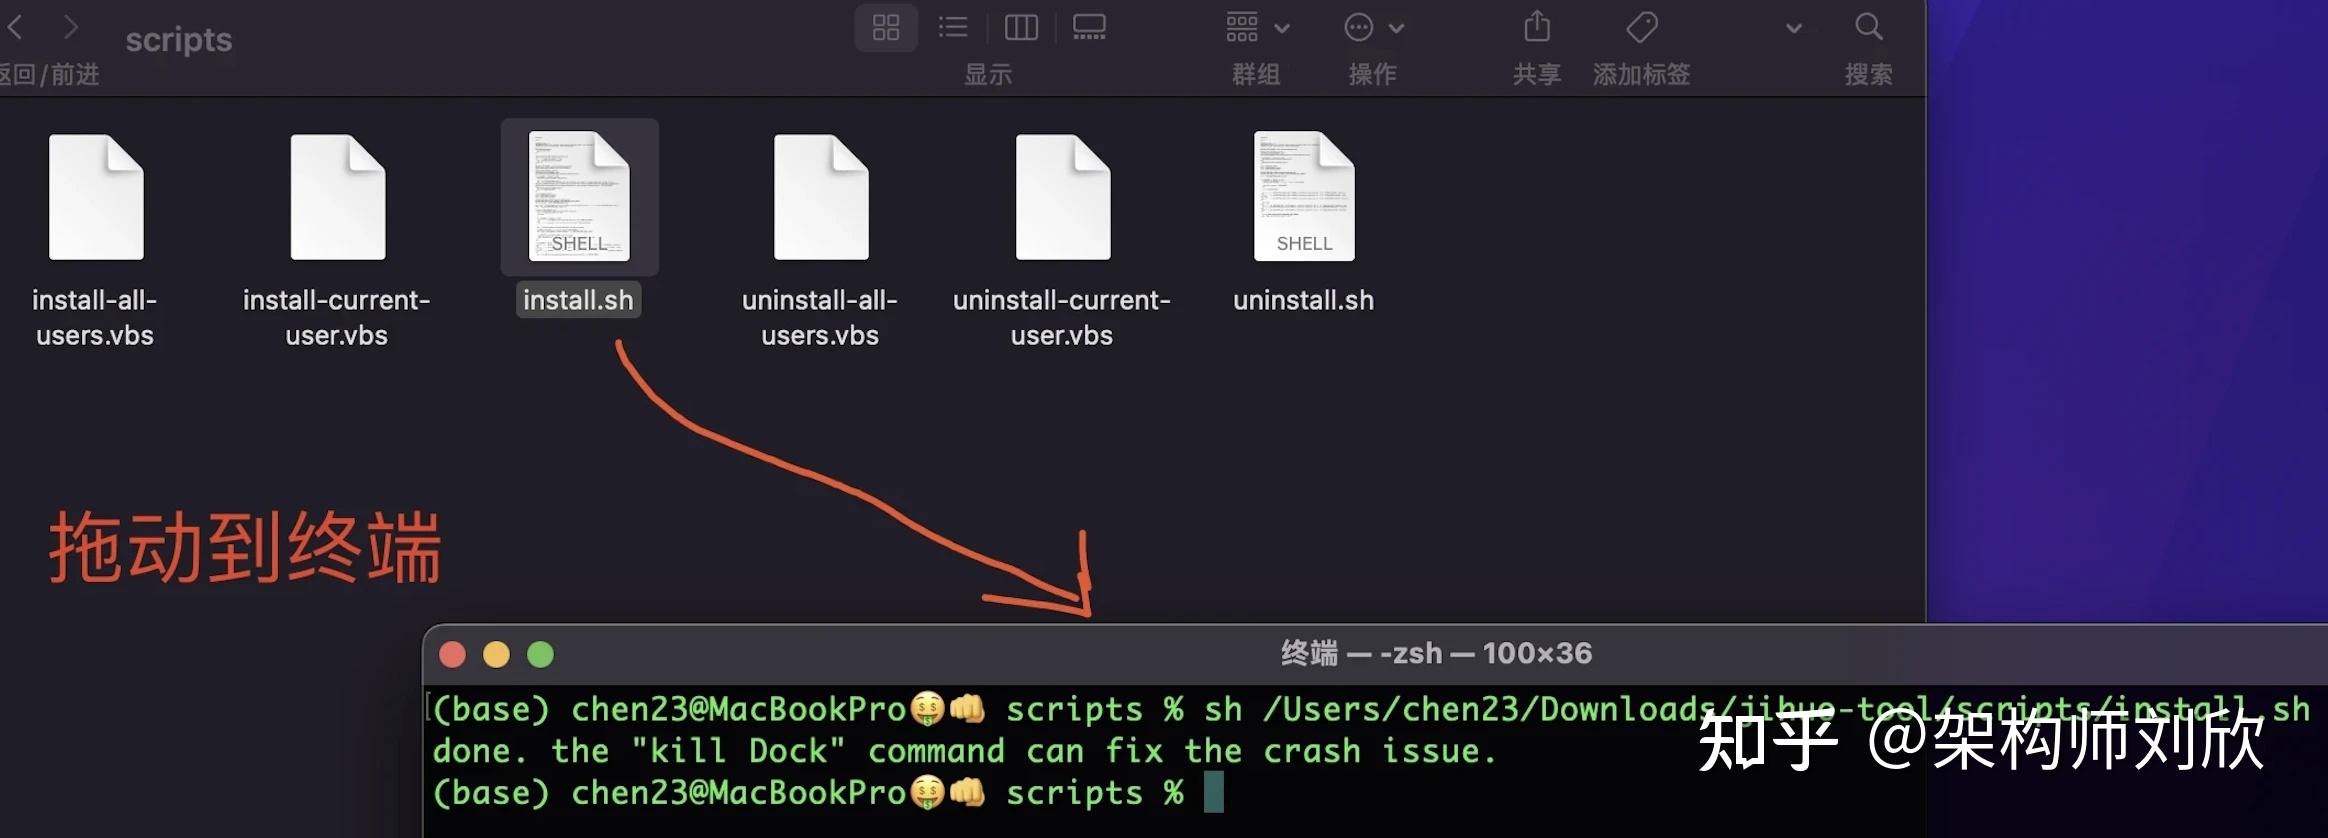Expand the Group (群组) dropdown
This screenshot has width=2328, height=838.
click(x=1258, y=27)
